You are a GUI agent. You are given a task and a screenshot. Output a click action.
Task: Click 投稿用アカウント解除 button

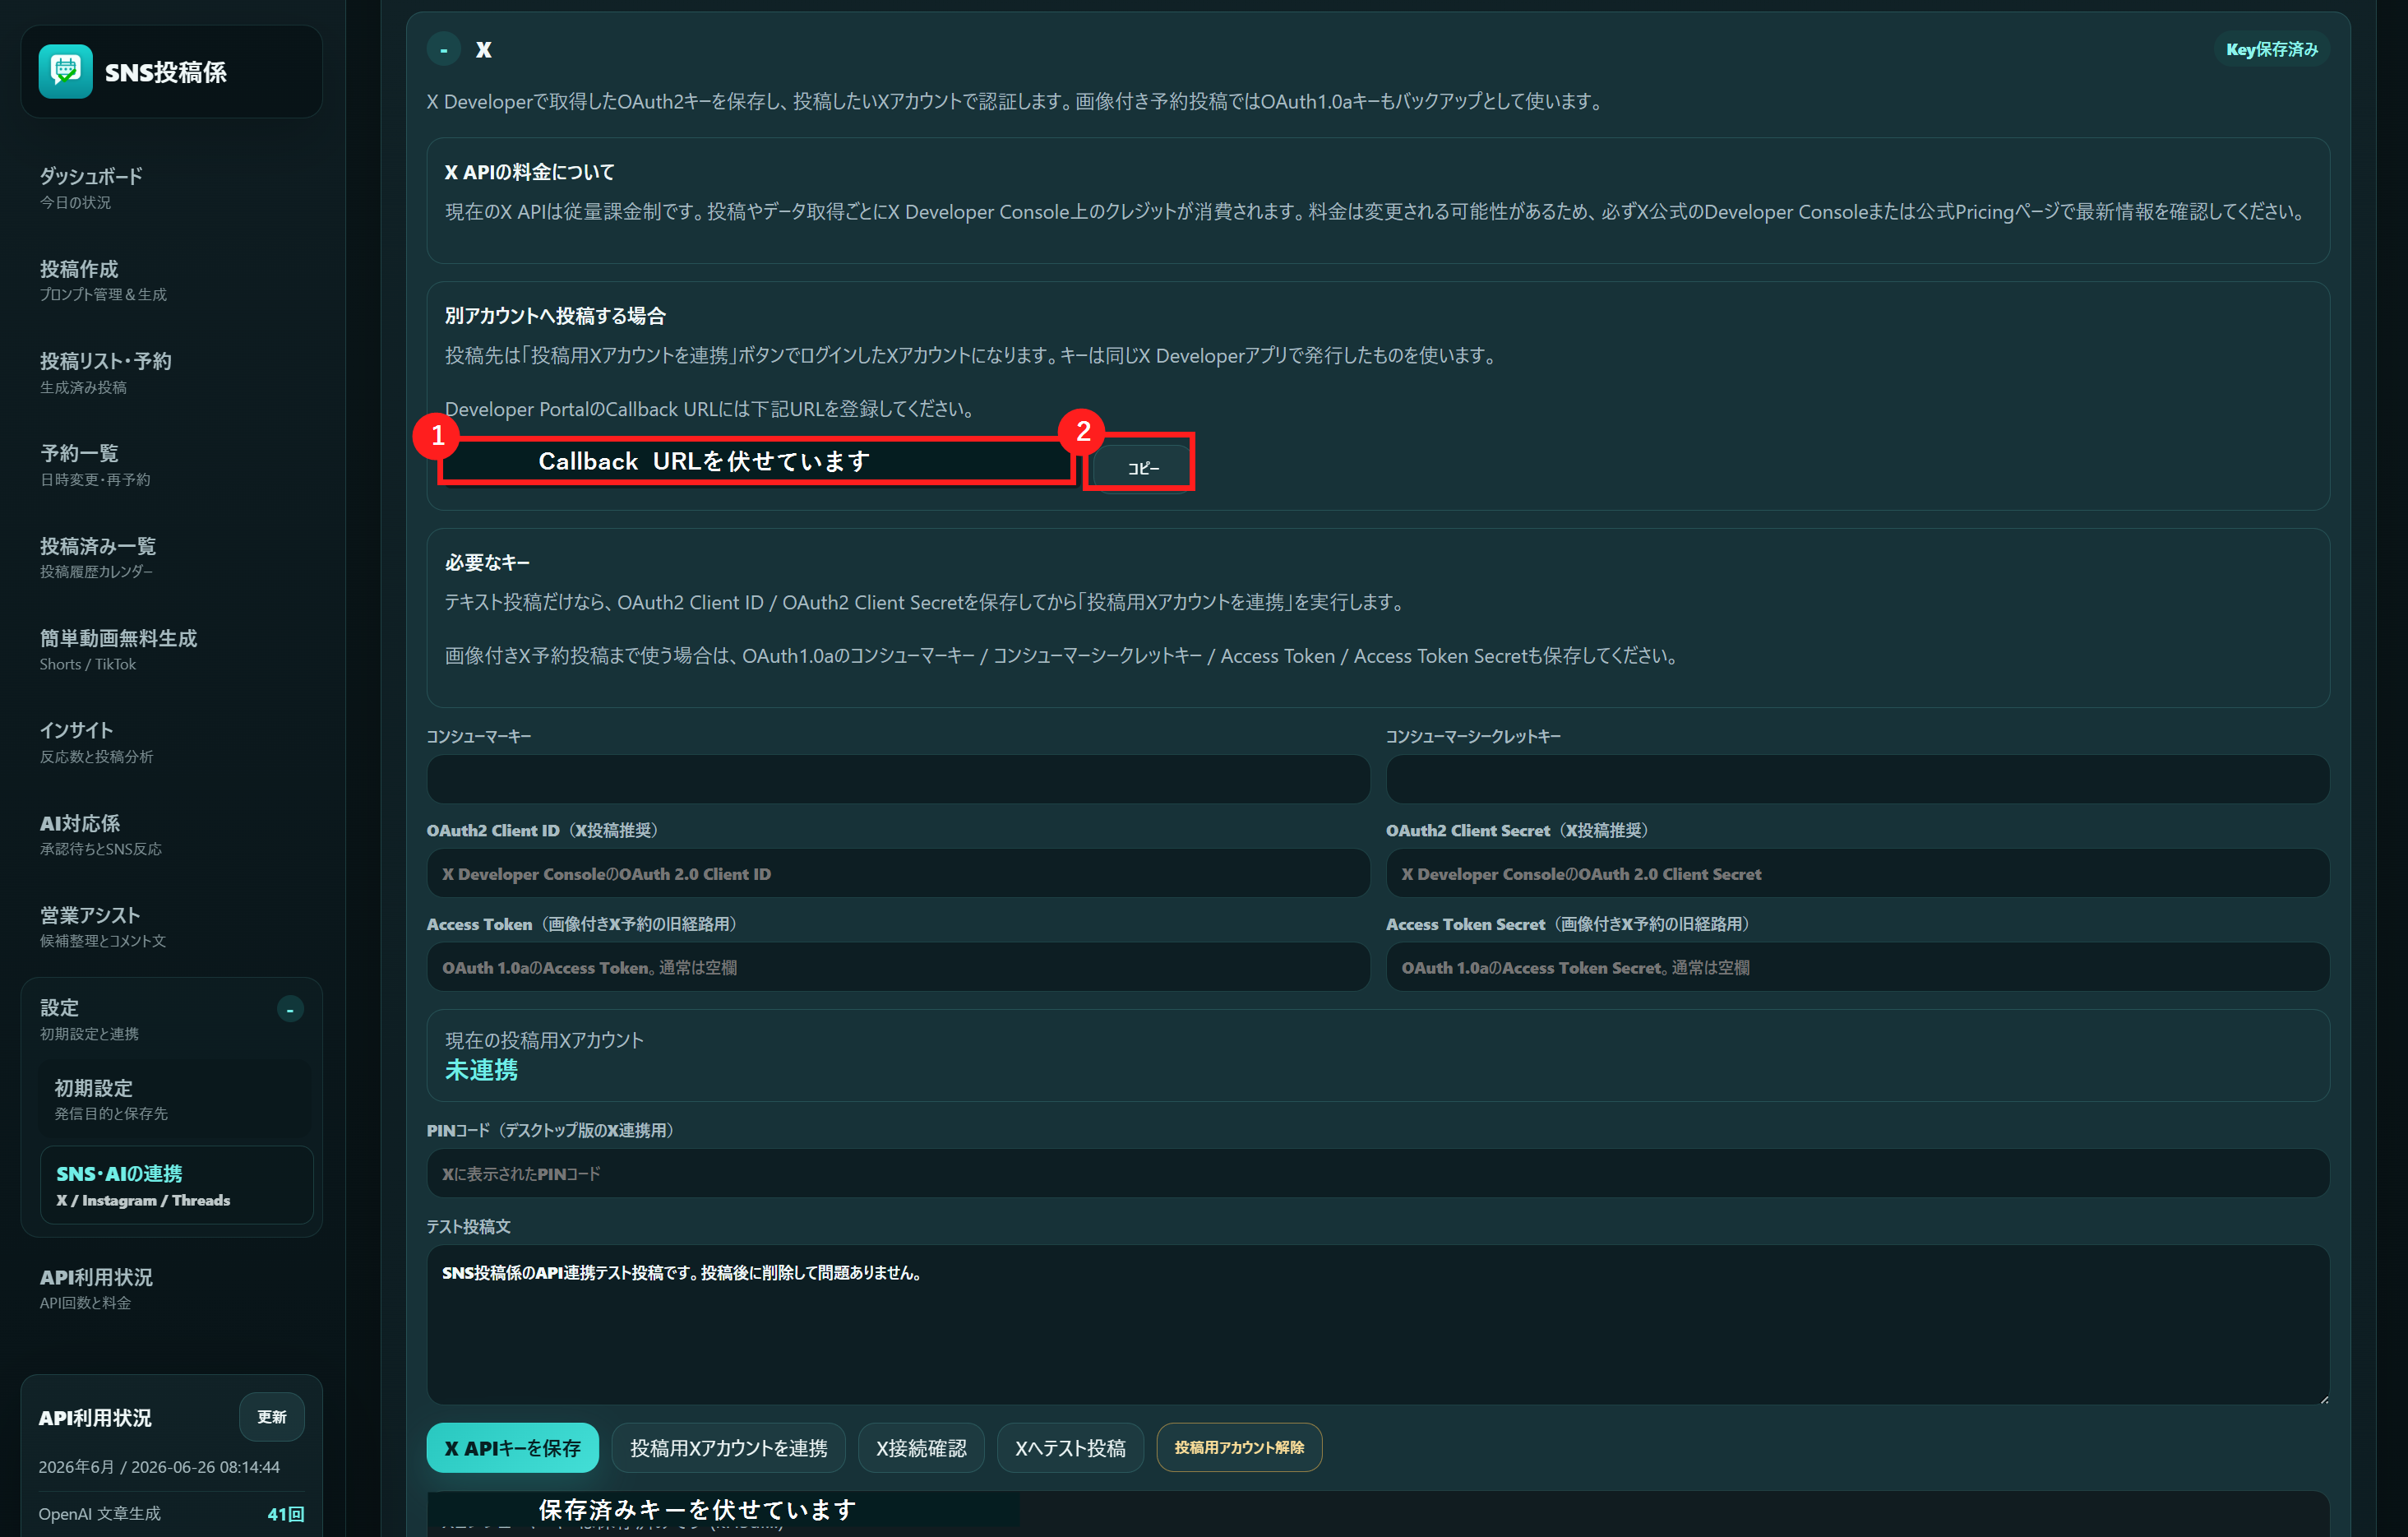point(1239,1447)
